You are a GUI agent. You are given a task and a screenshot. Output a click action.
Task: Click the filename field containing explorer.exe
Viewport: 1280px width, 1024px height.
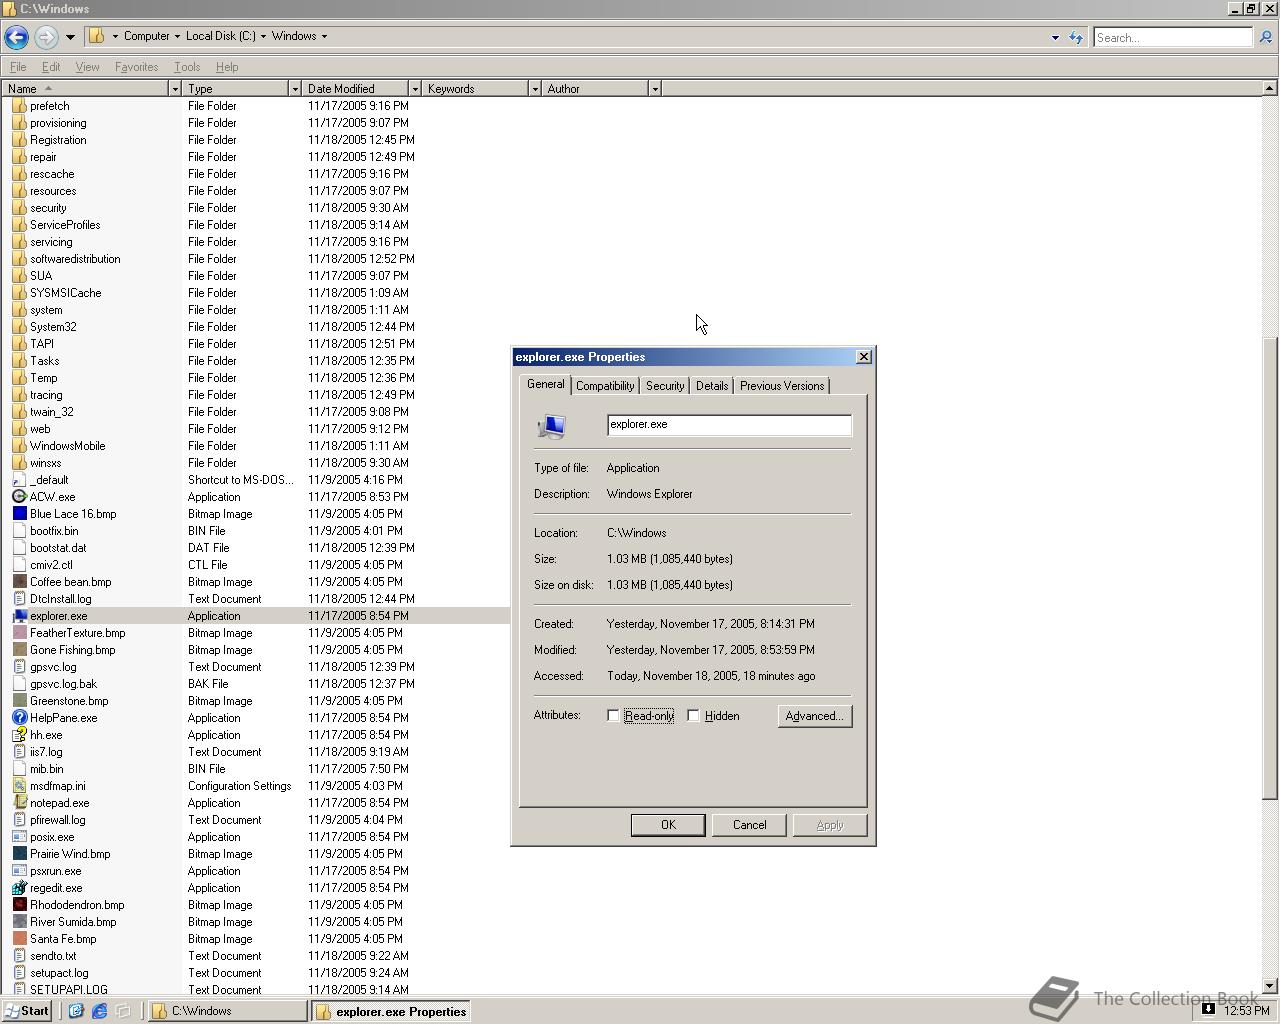click(x=729, y=425)
